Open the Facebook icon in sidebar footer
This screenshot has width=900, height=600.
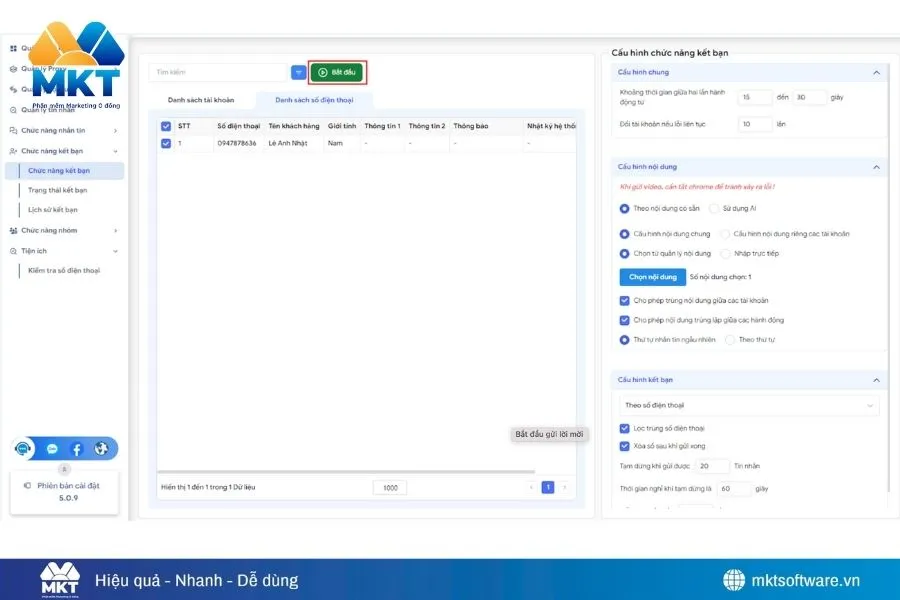77,449
